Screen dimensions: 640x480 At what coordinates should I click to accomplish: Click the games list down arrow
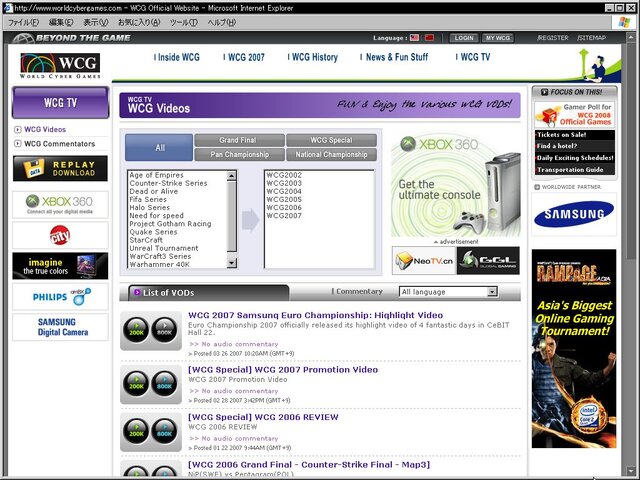tap(231, 263)
